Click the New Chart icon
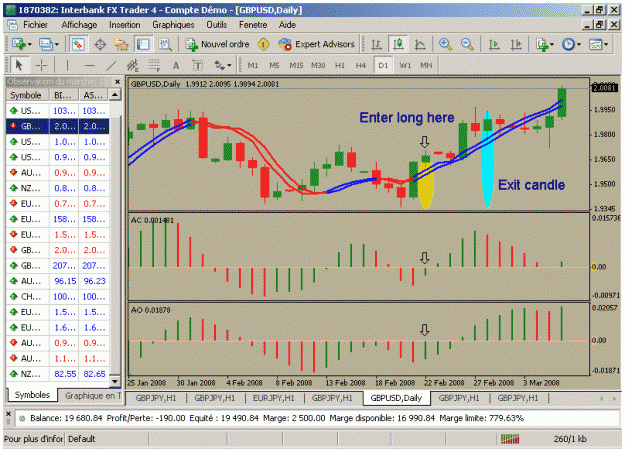 click(18, 44)
